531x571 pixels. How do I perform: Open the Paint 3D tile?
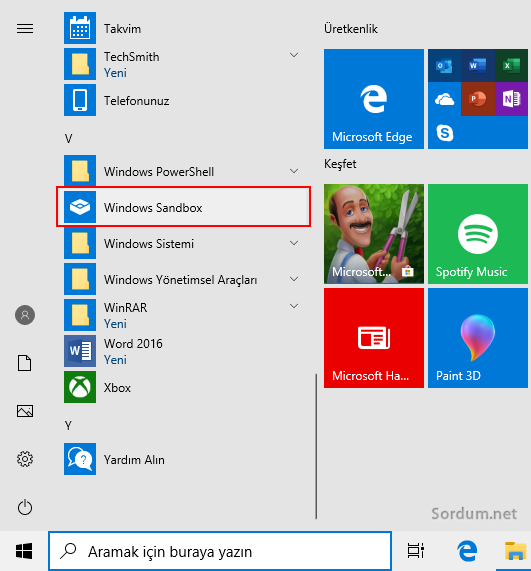pyautogui.click(x=478, y=338)
